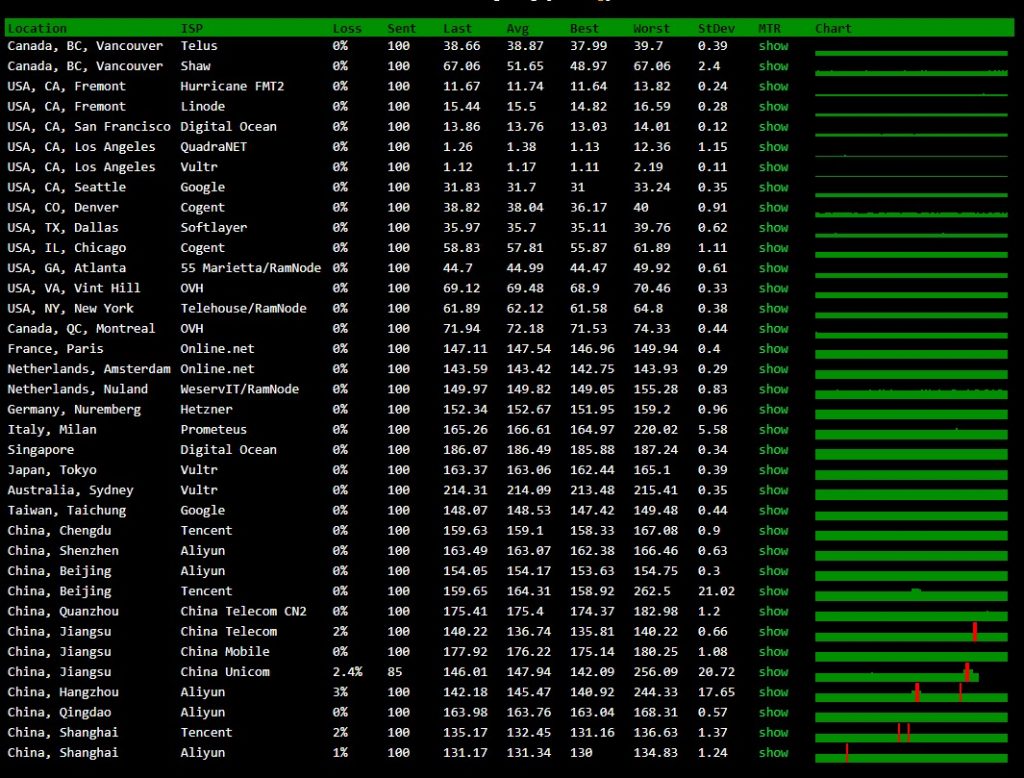The width and height of the screenshot is (1024, 778).
Task: Select StDev value '21.02' in the Tencent Beijing row
Action: [716, 591]
